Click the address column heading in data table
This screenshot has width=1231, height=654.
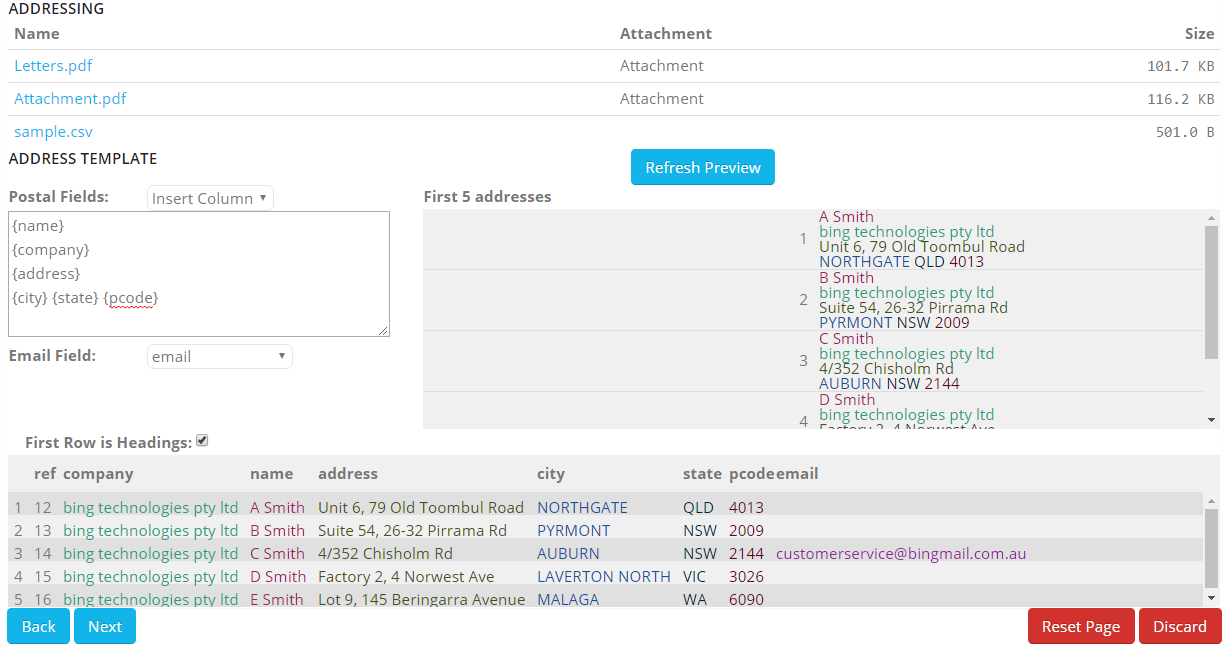click(348, 474)
